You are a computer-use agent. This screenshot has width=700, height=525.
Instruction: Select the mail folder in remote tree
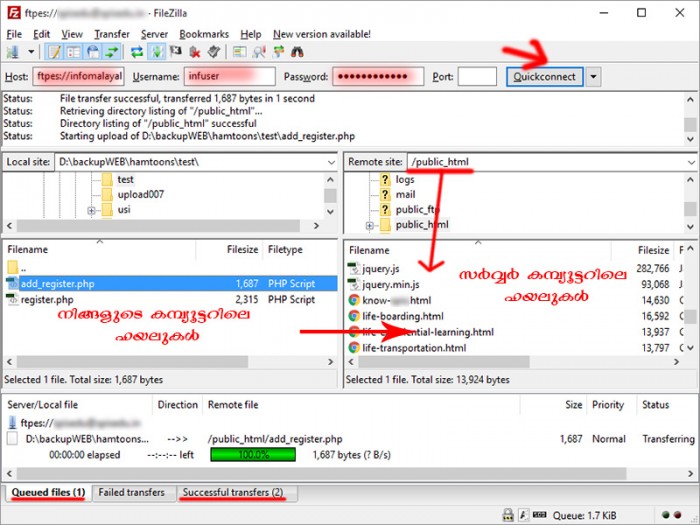click(405, 195)
